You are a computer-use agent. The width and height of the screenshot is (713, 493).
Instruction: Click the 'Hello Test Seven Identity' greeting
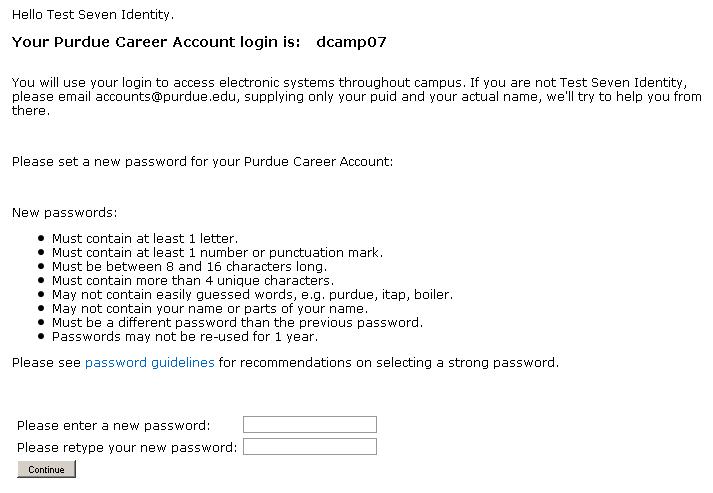click(x=93, y=15)
